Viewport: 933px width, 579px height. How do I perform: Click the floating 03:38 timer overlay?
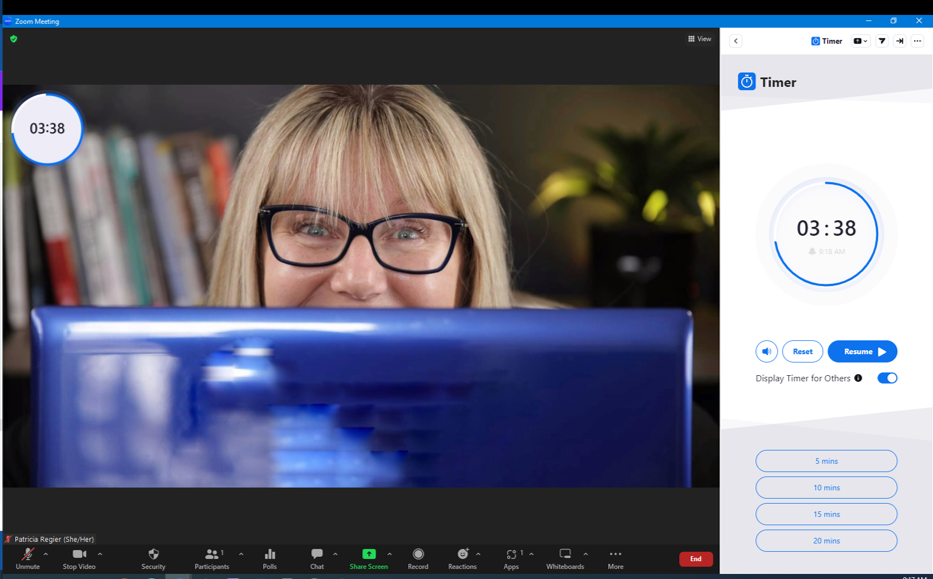(47, 129)
